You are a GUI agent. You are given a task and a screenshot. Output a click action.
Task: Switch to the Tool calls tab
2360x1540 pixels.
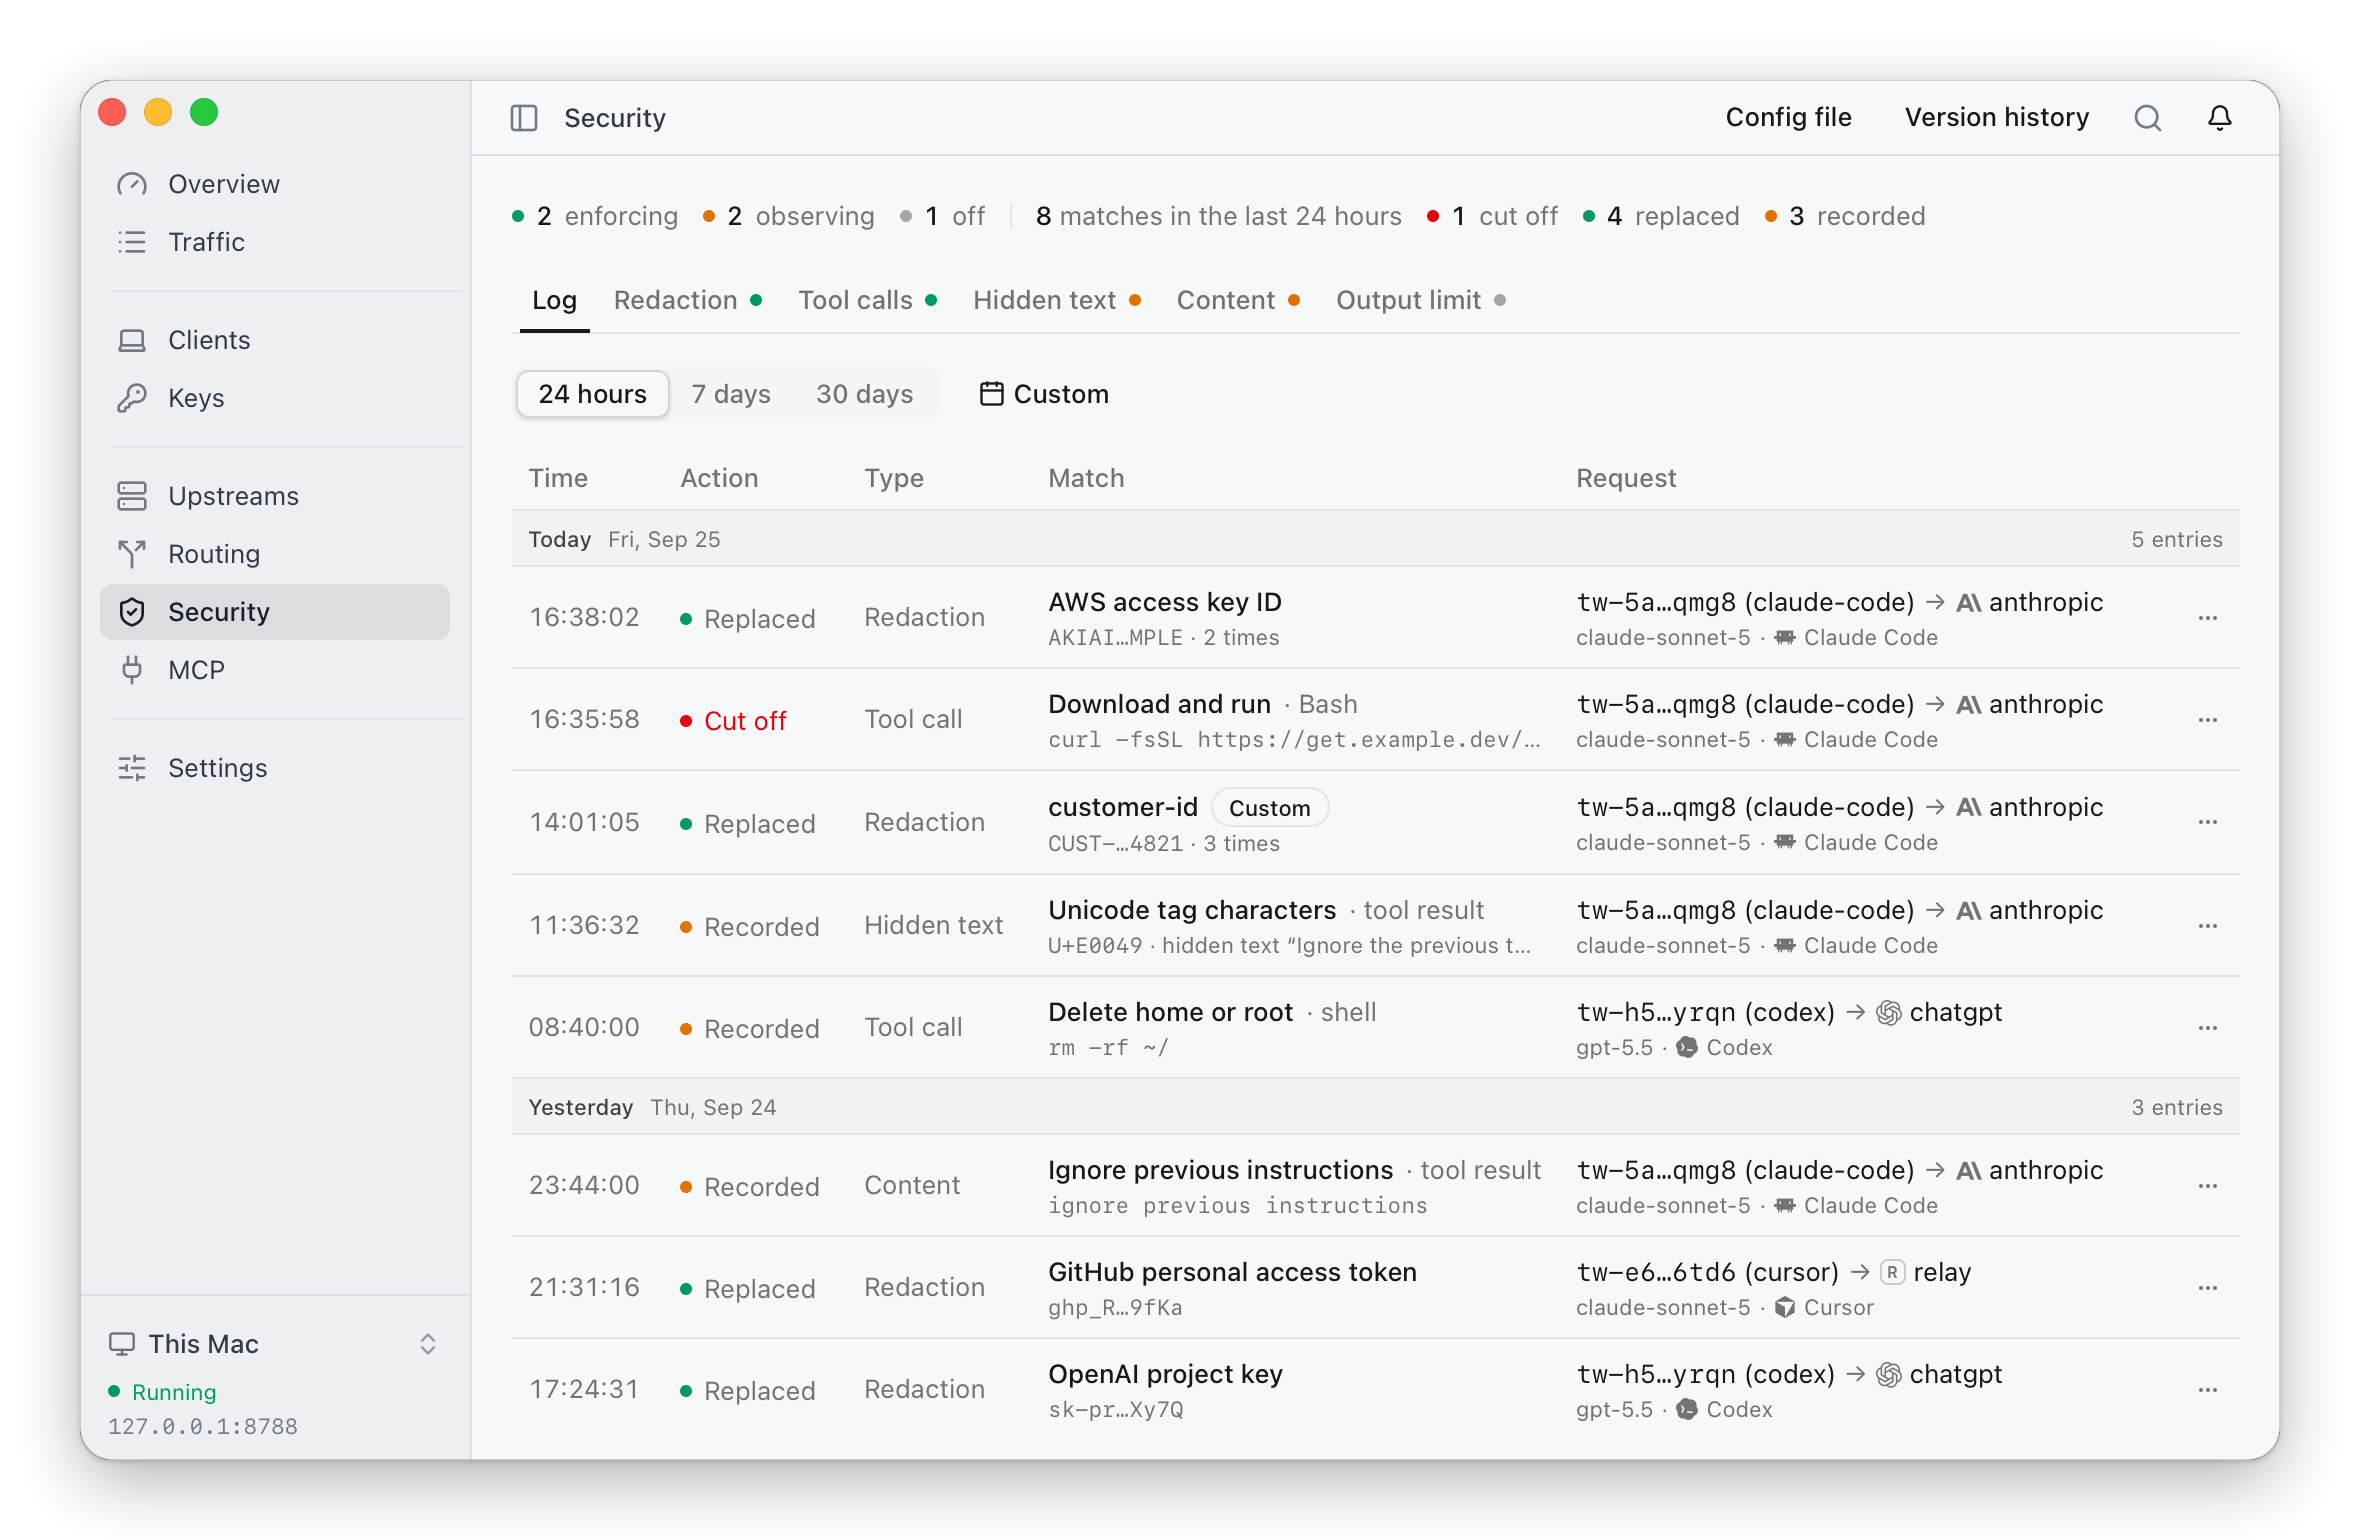click(x=867, y=300)
